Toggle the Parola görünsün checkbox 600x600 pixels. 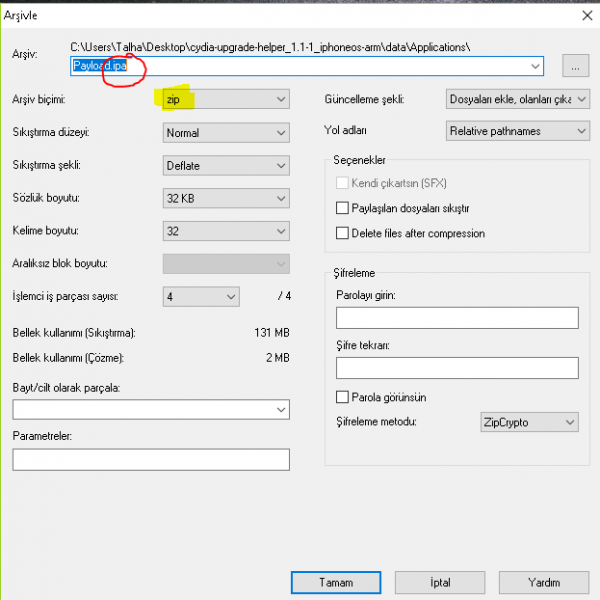click(344, 397)
